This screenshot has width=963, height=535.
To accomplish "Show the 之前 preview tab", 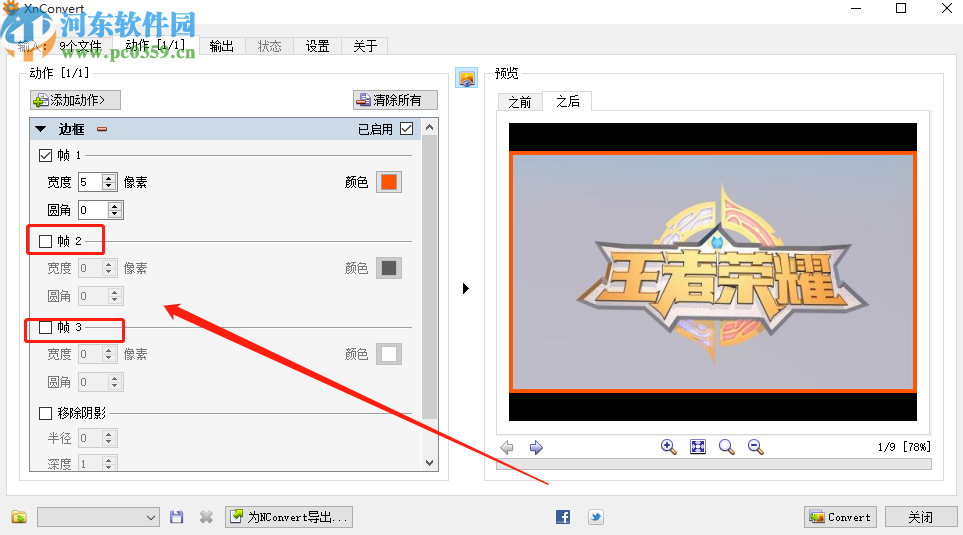I will coord(520,102).
